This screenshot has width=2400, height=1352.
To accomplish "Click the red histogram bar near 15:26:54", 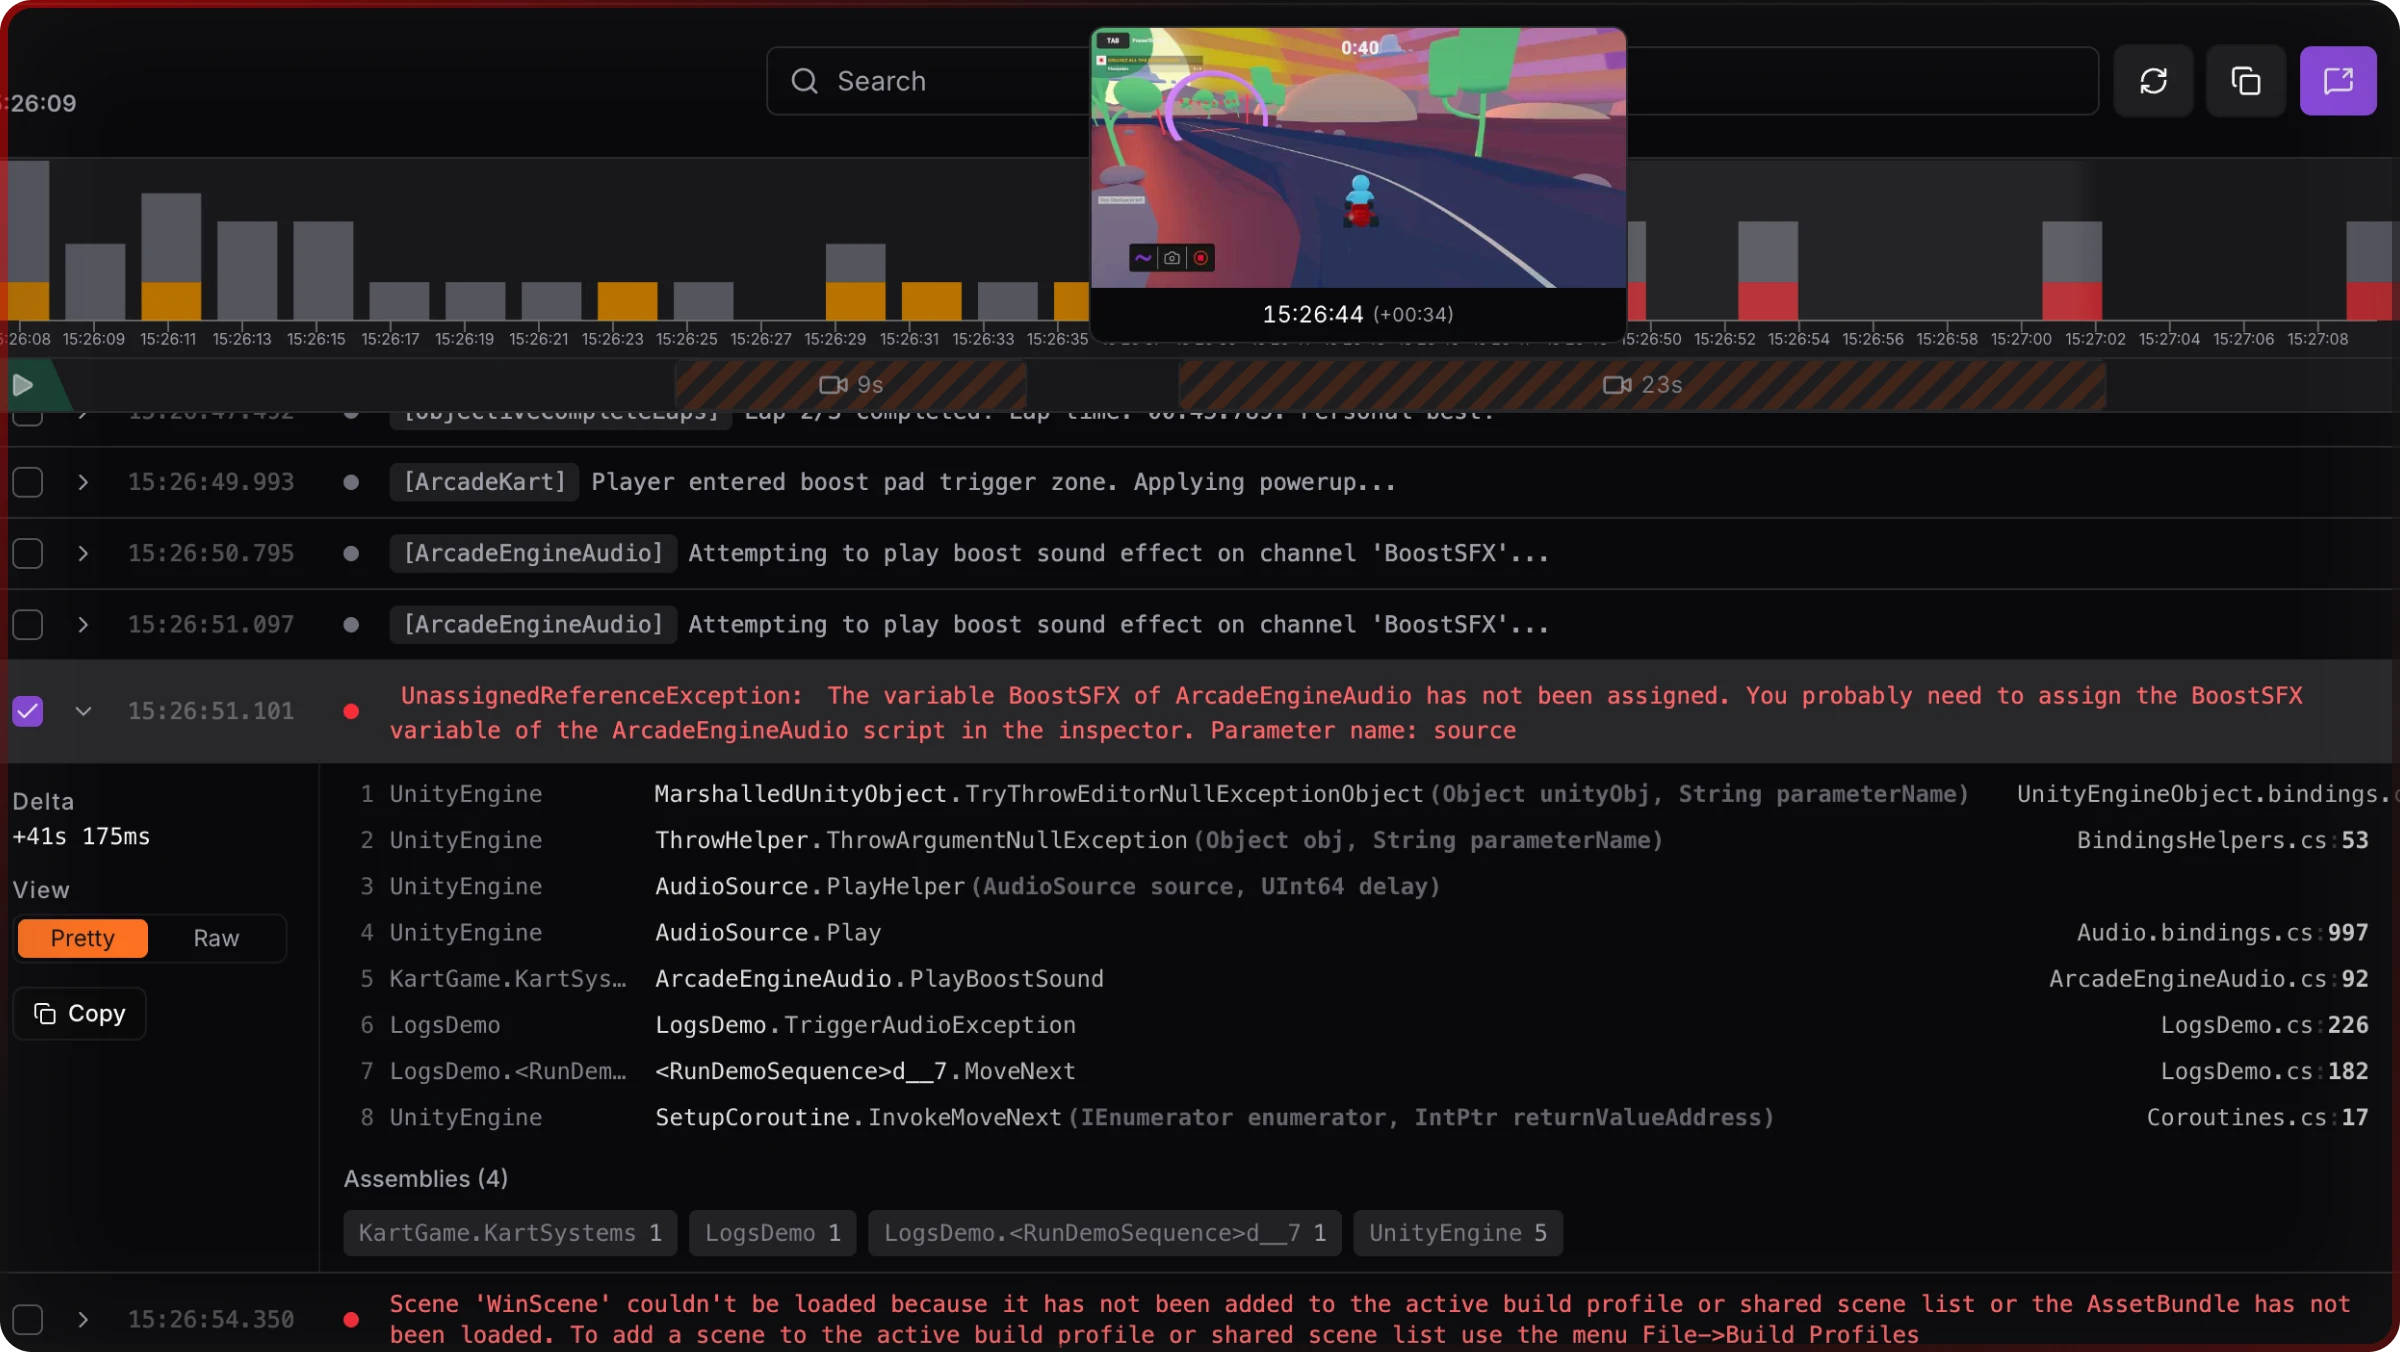I will [1768, 301].
